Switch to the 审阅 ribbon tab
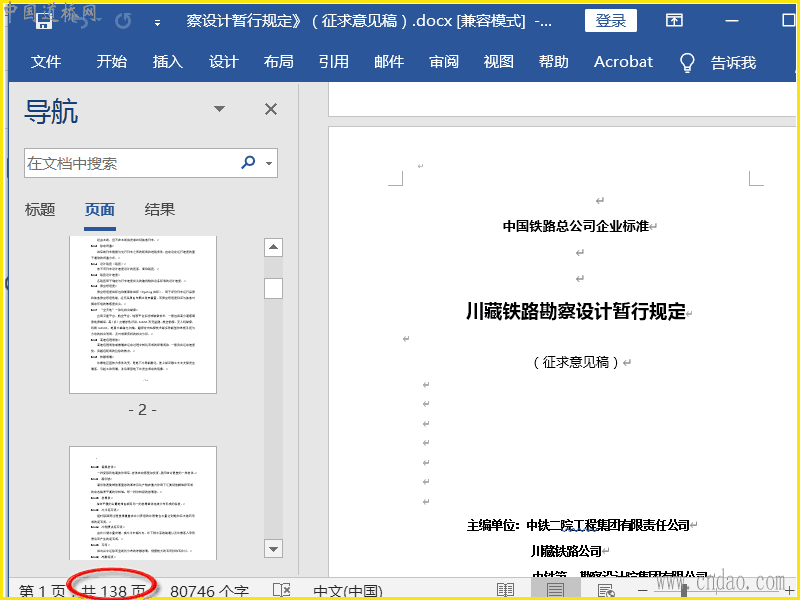 click(444, 62)
